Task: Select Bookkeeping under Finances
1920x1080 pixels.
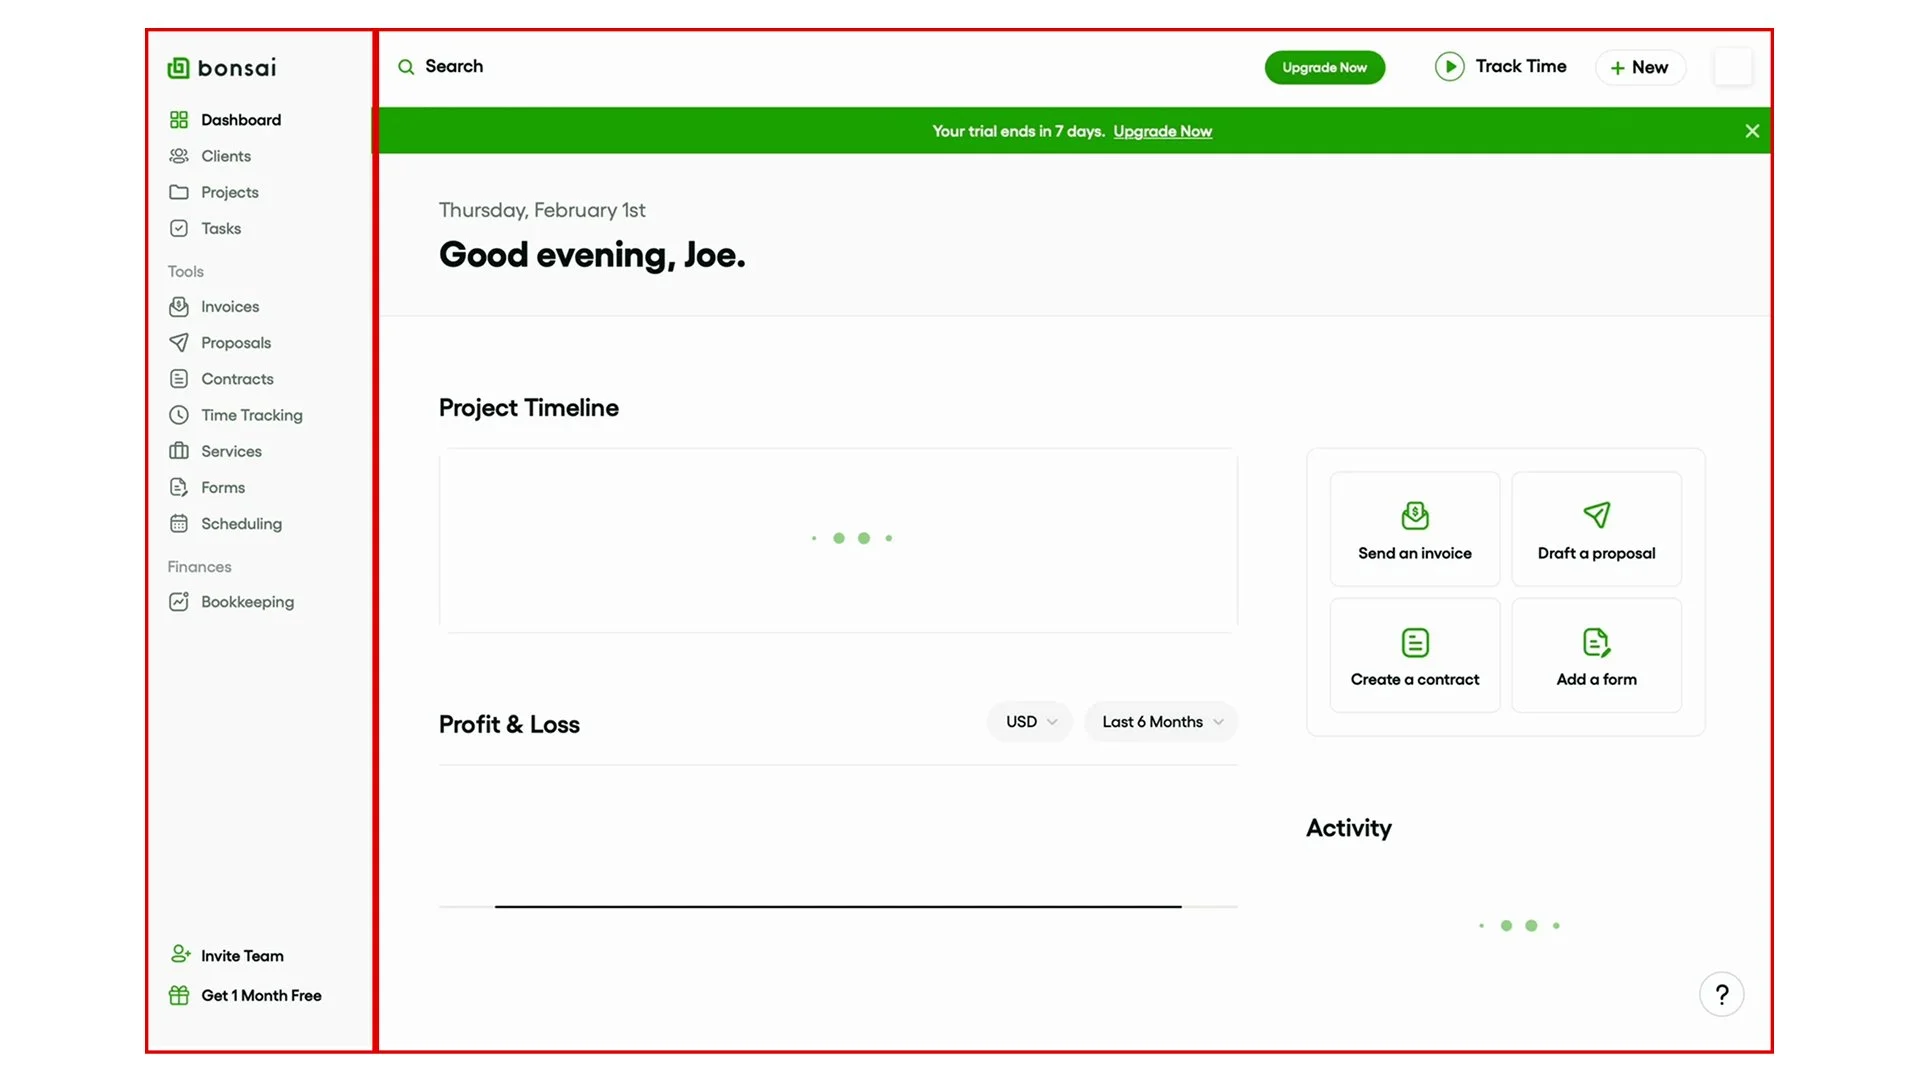Action: (x=247, y=602)
